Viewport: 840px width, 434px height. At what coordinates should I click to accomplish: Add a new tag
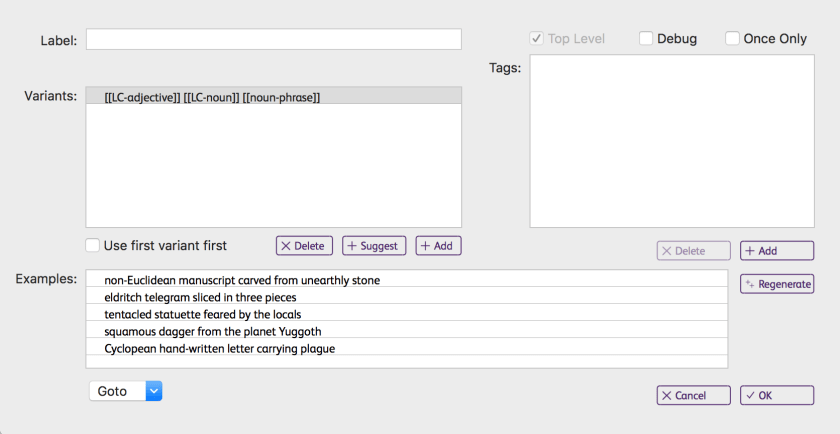click(x=776, y=251)
